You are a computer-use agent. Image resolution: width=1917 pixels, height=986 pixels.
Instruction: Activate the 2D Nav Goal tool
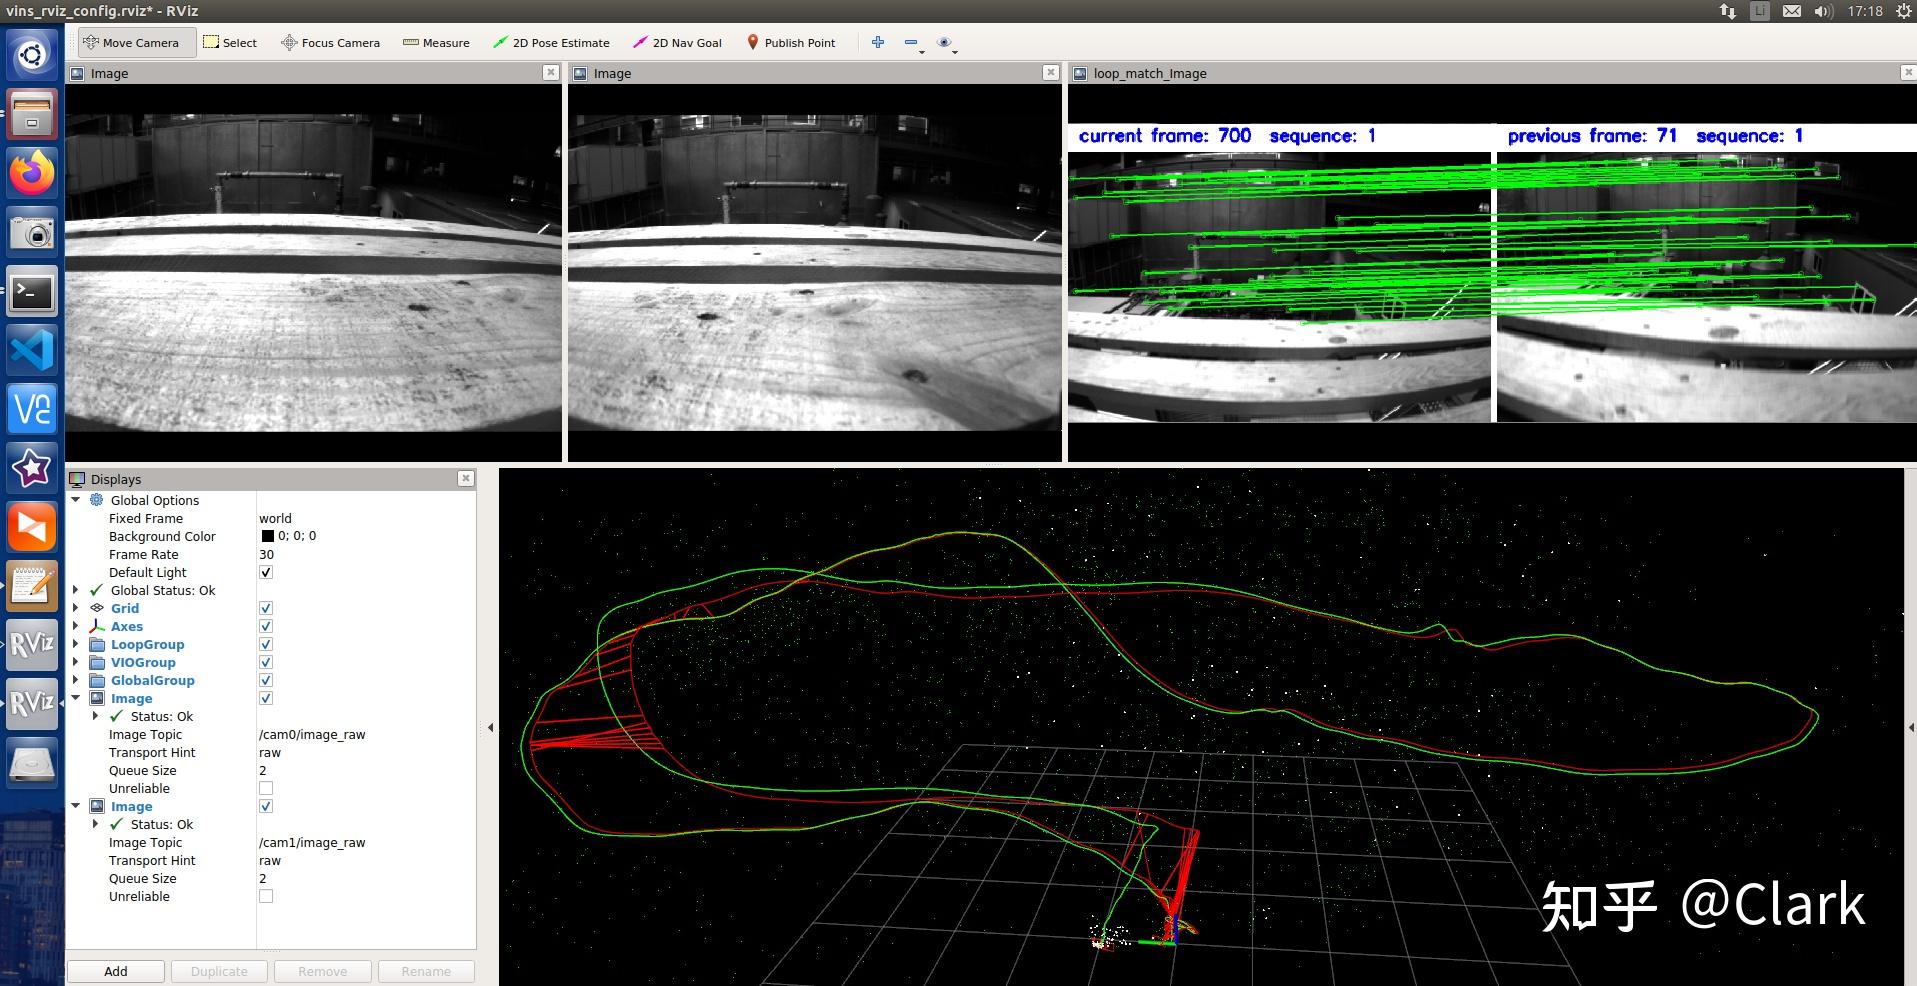[x=677, y=43]
